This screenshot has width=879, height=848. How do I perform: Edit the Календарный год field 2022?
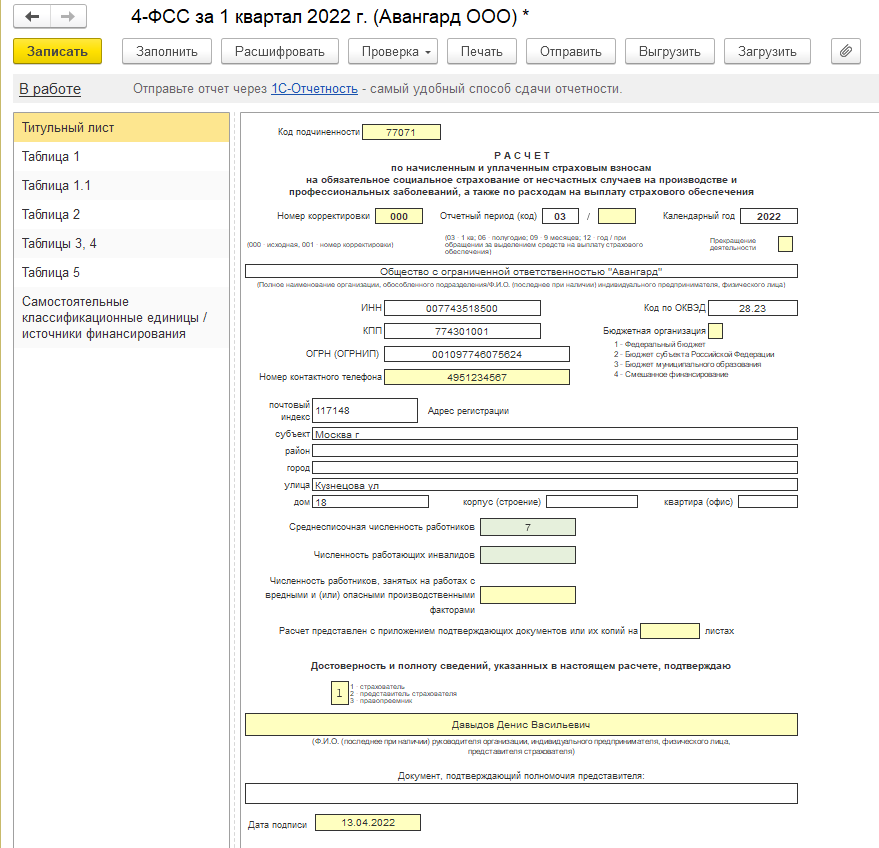click(769, 216)
